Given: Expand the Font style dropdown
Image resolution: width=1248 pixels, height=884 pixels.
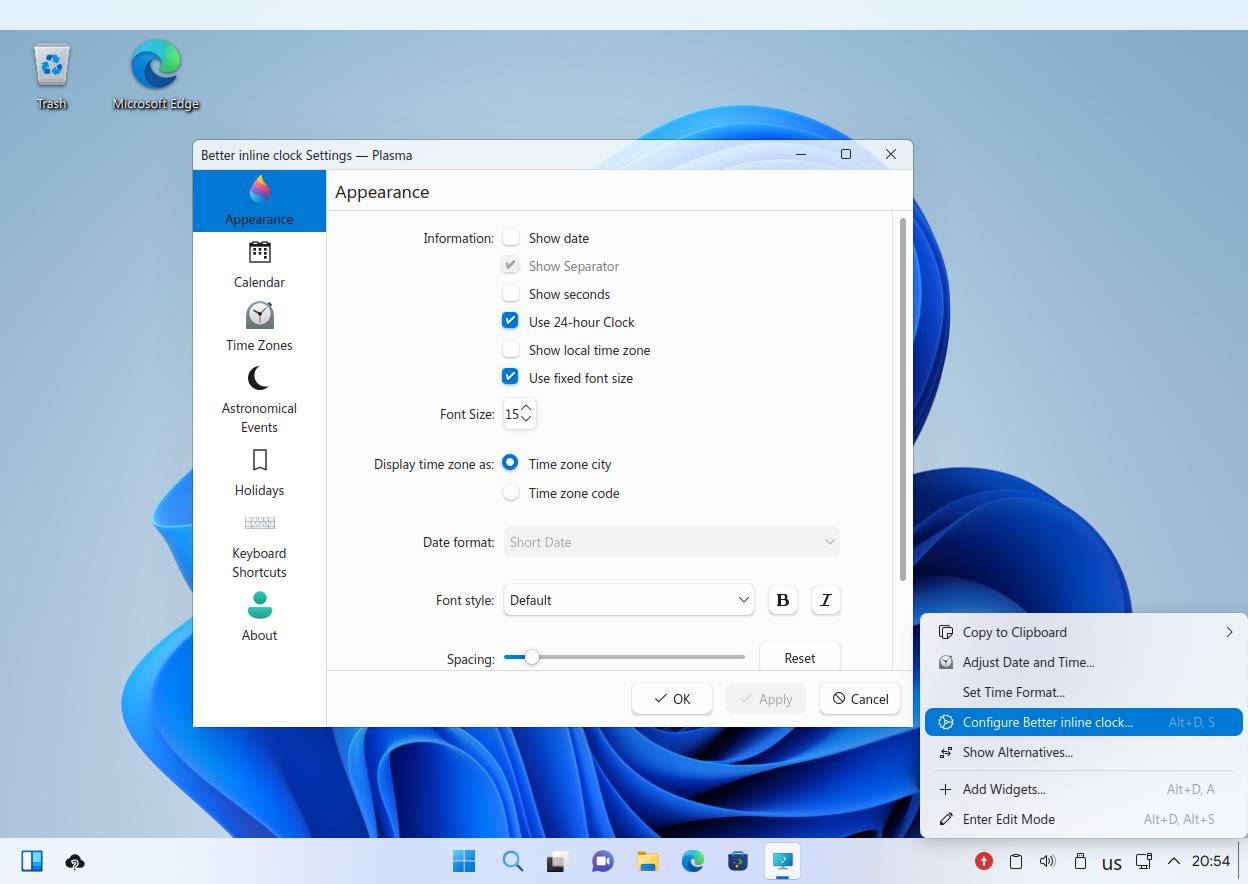Looking at the screenshot, I should (x=629, y=600).
